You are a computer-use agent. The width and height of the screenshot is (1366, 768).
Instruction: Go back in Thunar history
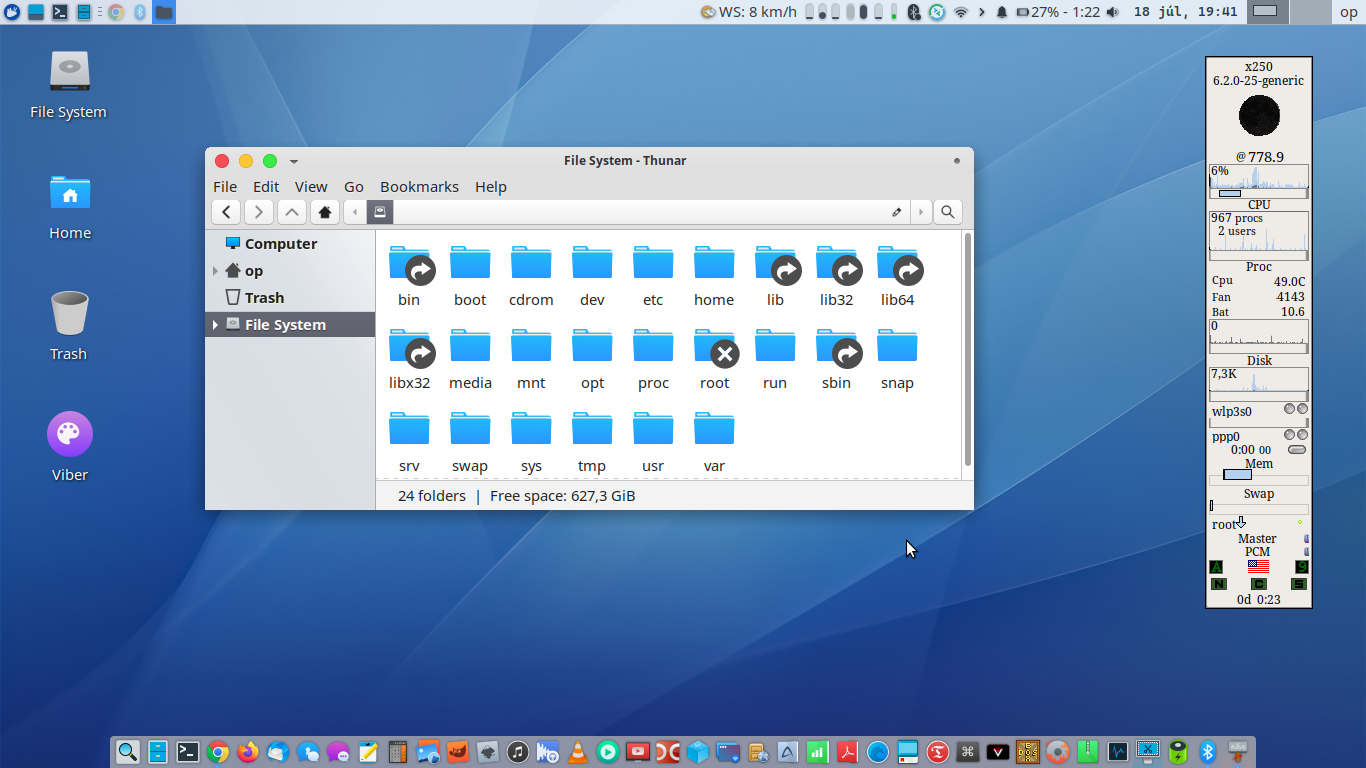point(227,212)
